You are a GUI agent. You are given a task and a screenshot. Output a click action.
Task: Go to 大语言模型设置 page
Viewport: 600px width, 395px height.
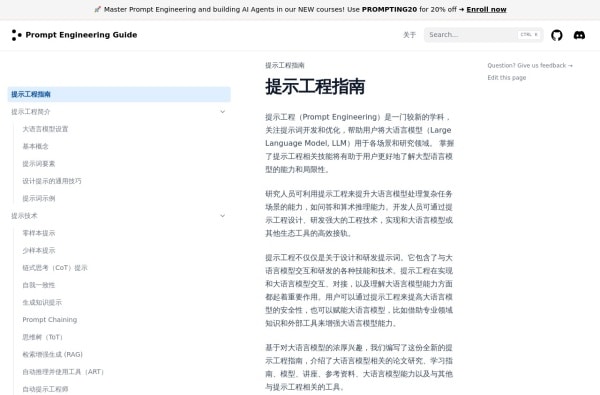click(x=45, y=129)
